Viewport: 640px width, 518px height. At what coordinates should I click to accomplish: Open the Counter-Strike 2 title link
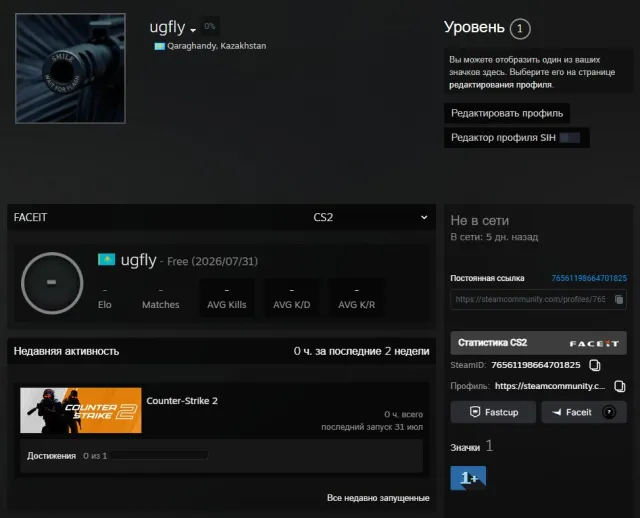point(182,401)
